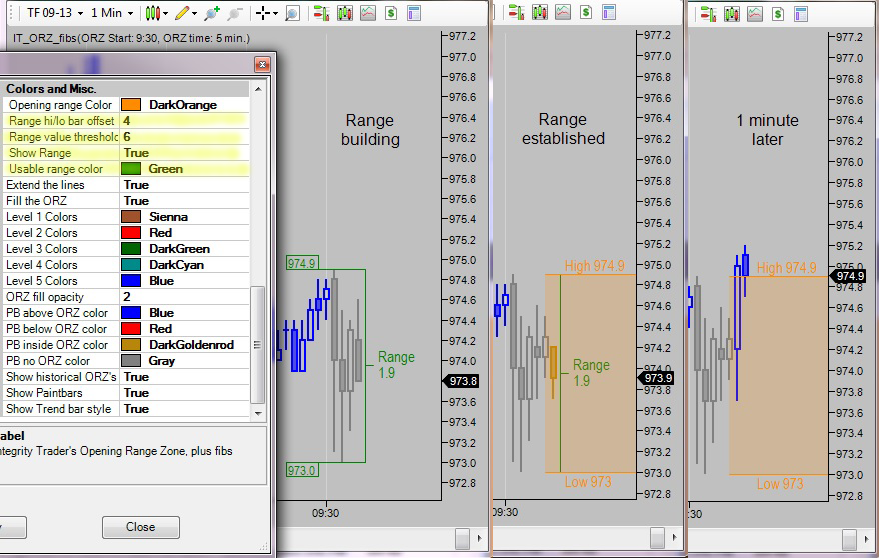Open Properties icon in left chart toolbar
Viewport: 879px width, 558px height.
[x=414, y=13]
